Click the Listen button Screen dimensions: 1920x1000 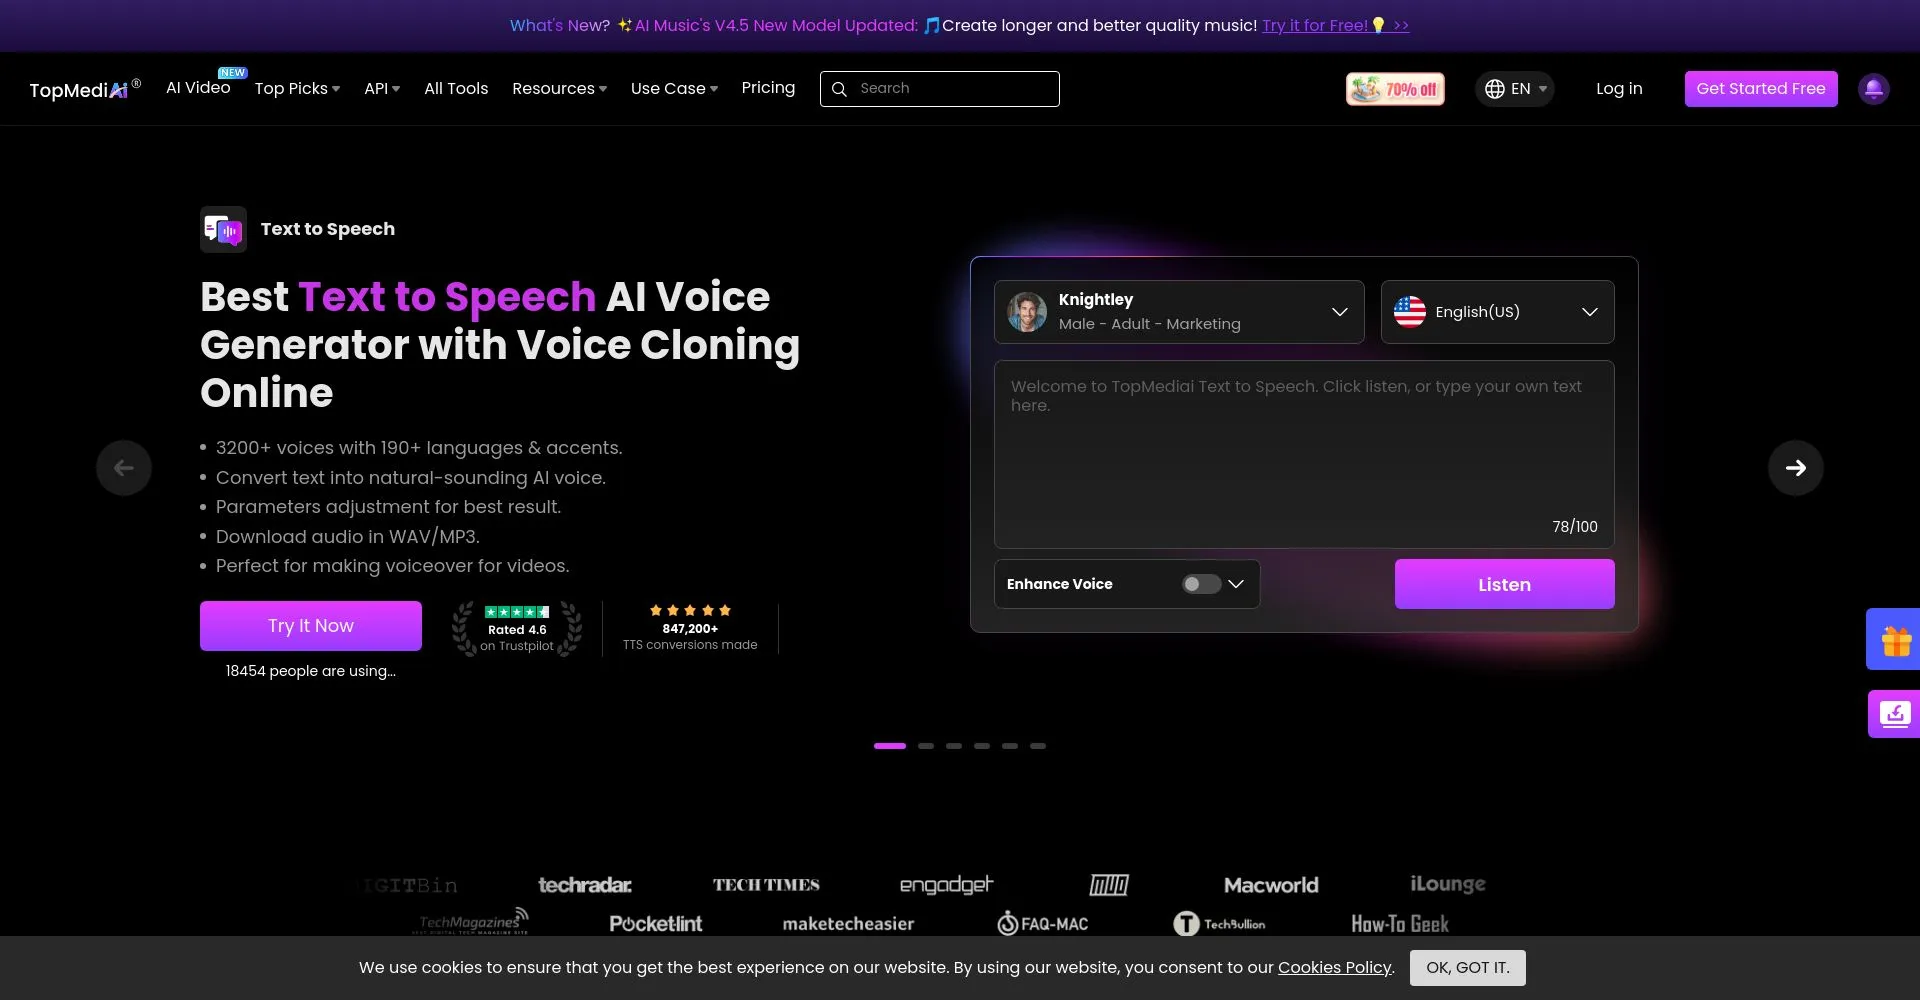[1504, 584]
